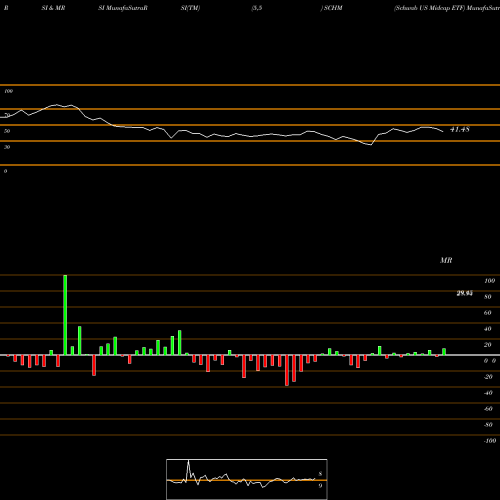Open the mini overview chart thumbnail
Viewport: 500px width, 500px height.
click(x=247, y=479)
